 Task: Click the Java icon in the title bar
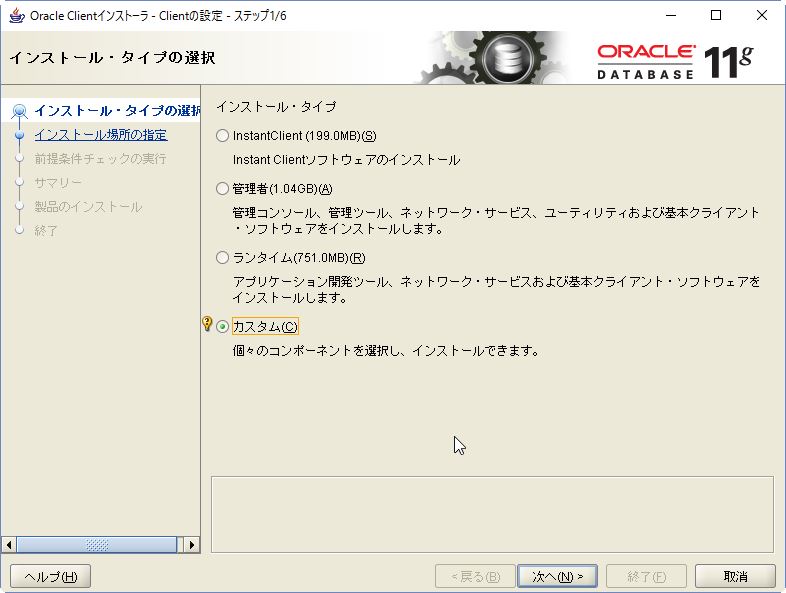tap(17, 16)
